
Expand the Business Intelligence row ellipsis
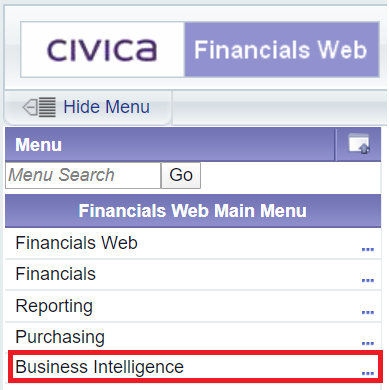click(x=368, y=373)
